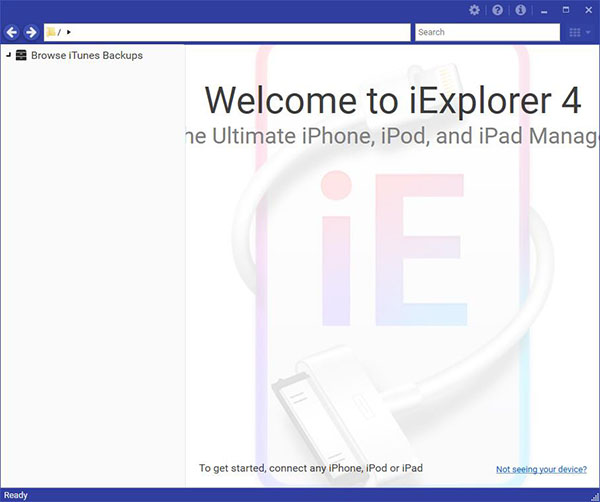600x502 pixels.
Task: Click the 'Welcome to iExplorer 4' heading
Action: pos(393,101)
